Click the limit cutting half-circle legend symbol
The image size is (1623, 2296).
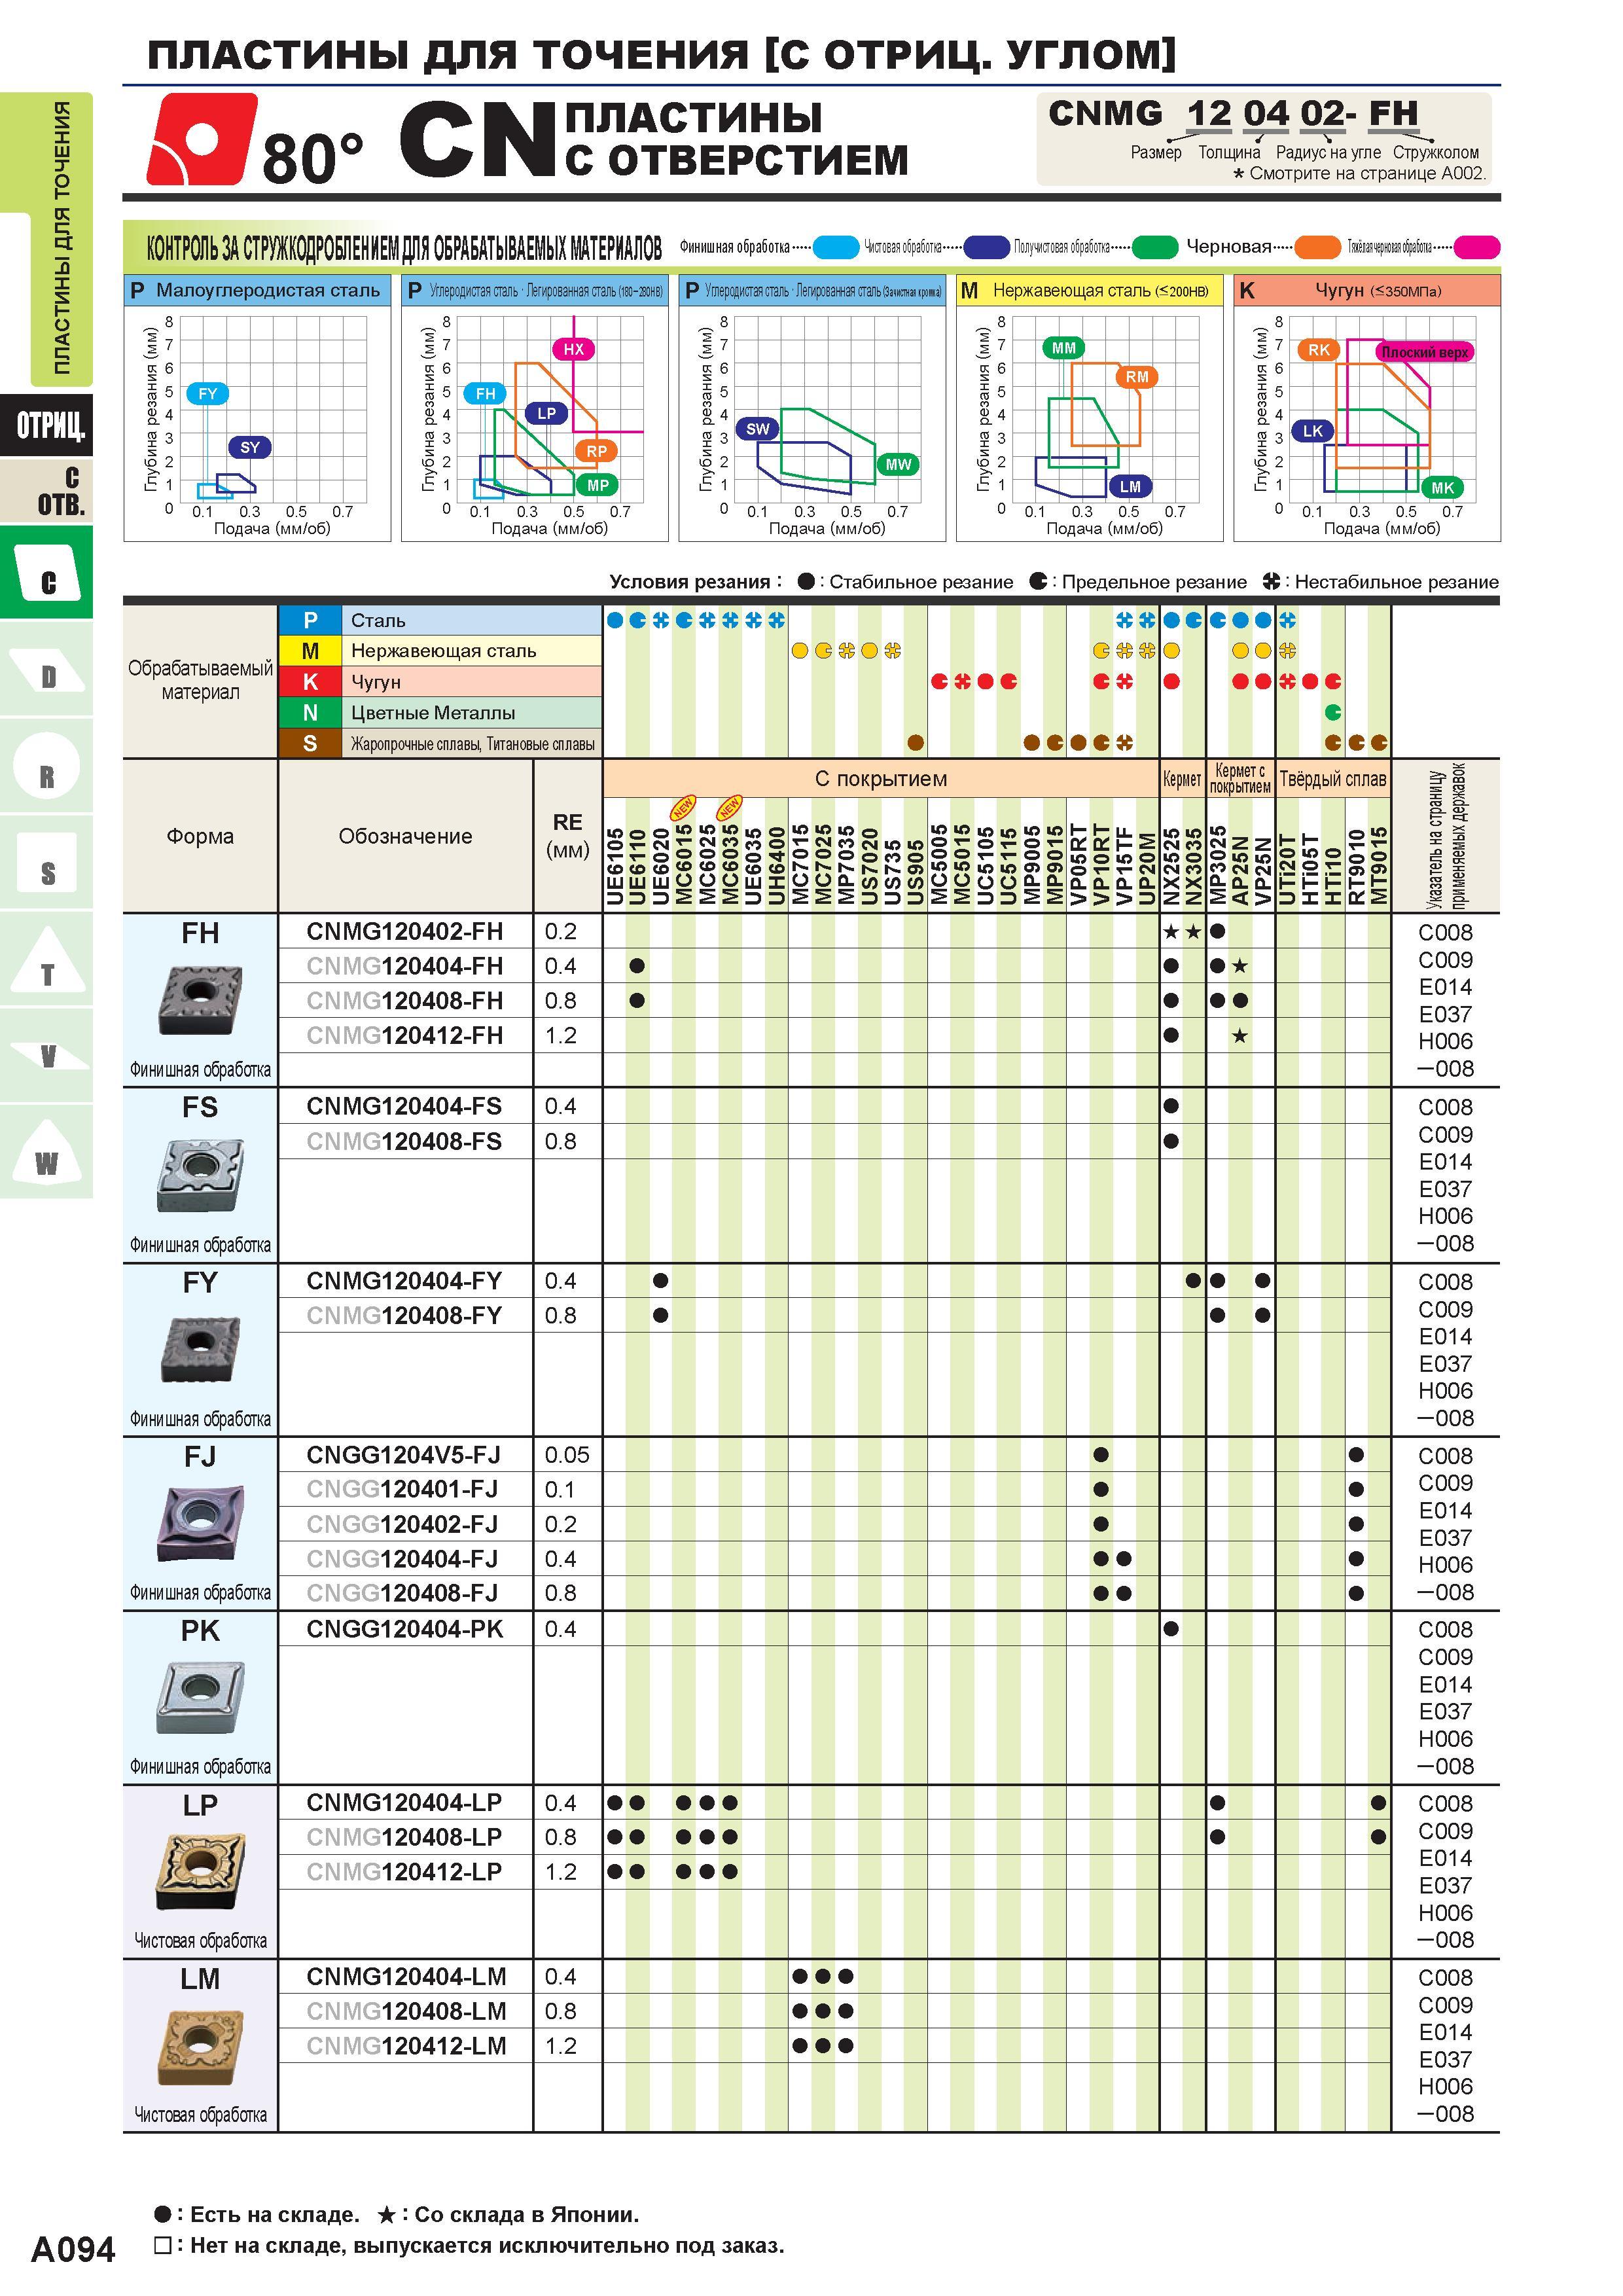1038,582
